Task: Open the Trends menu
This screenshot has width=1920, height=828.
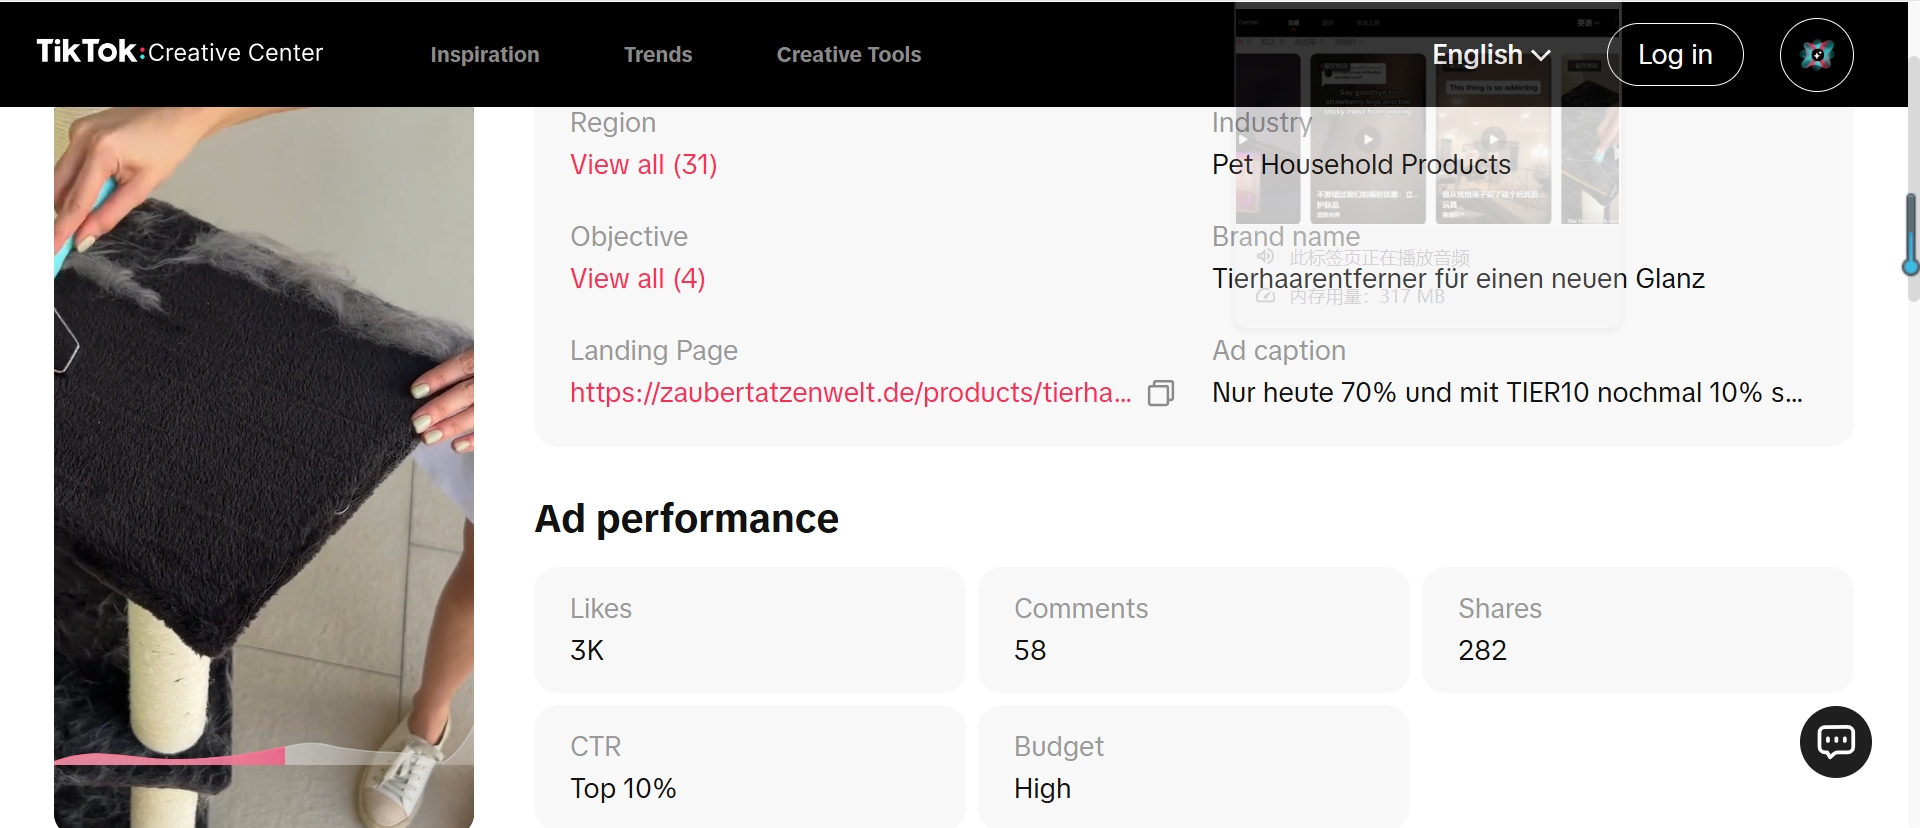Action: [658, 55]
